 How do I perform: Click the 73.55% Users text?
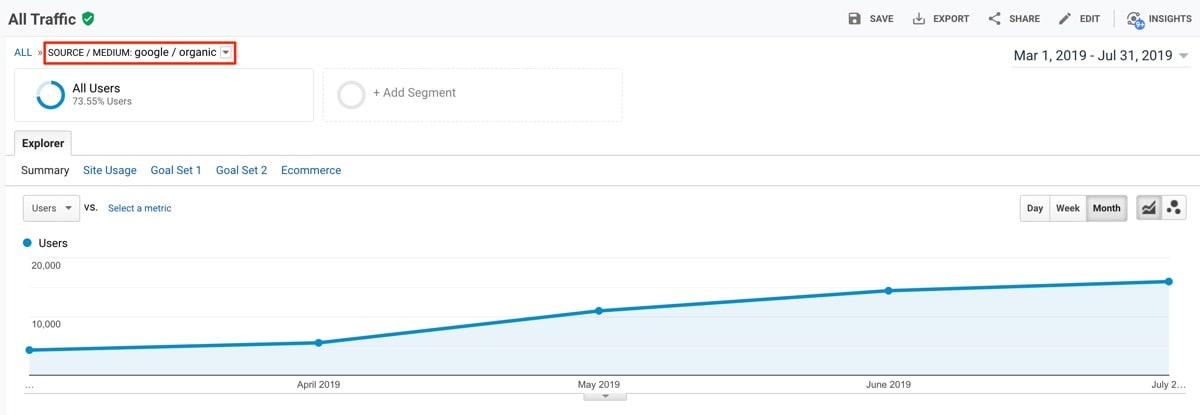click(102, 102)
